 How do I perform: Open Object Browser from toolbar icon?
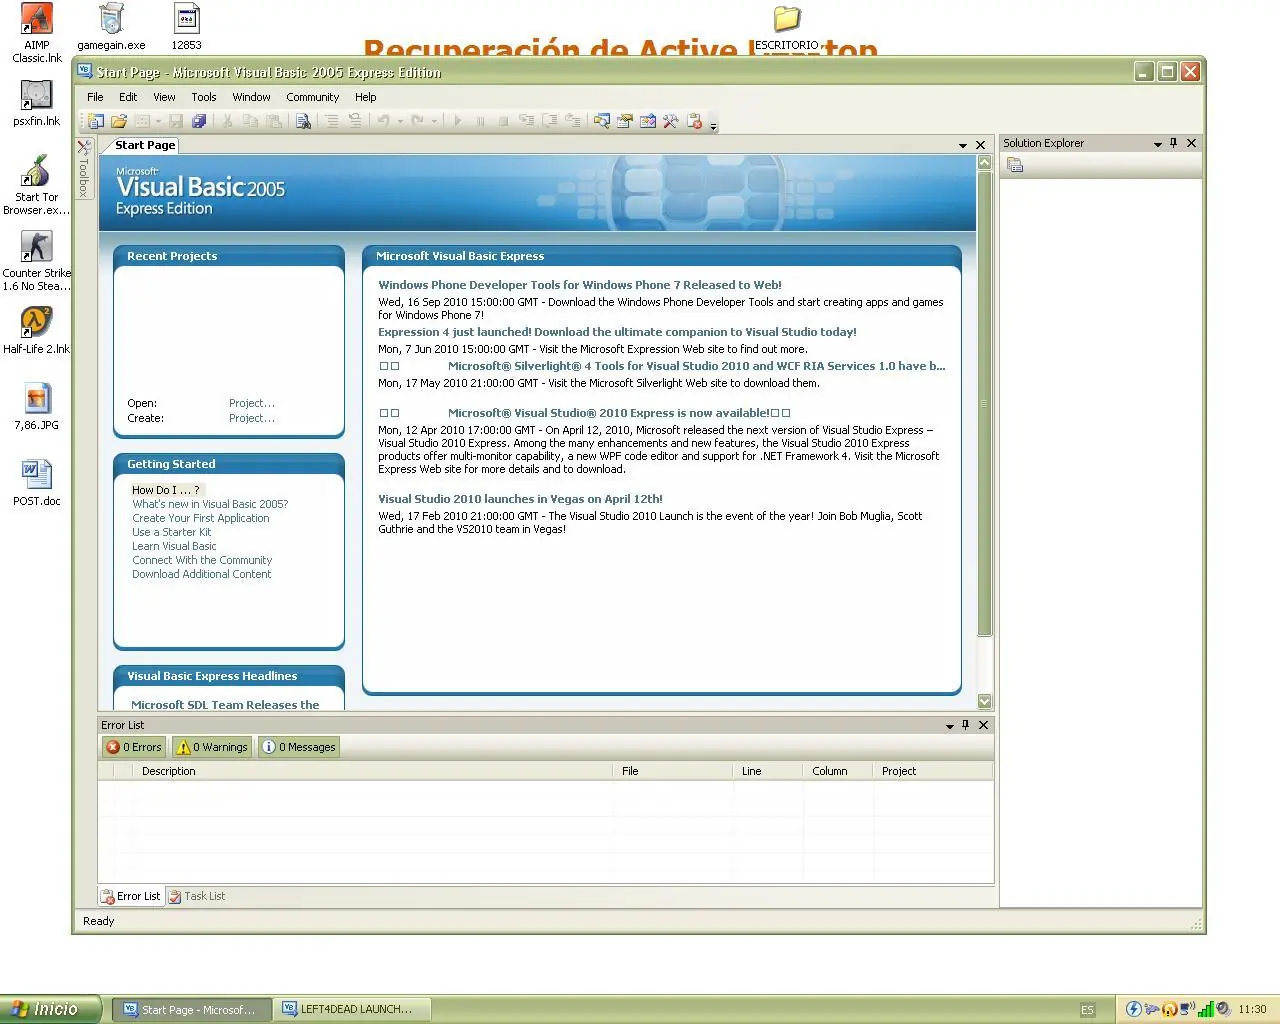648,121
